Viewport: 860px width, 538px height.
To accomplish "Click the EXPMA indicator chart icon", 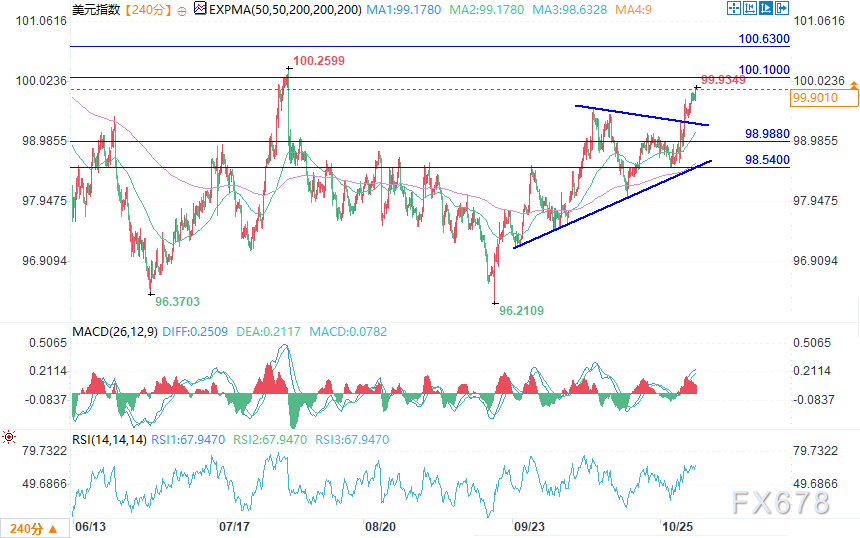I will click(199, 8).
